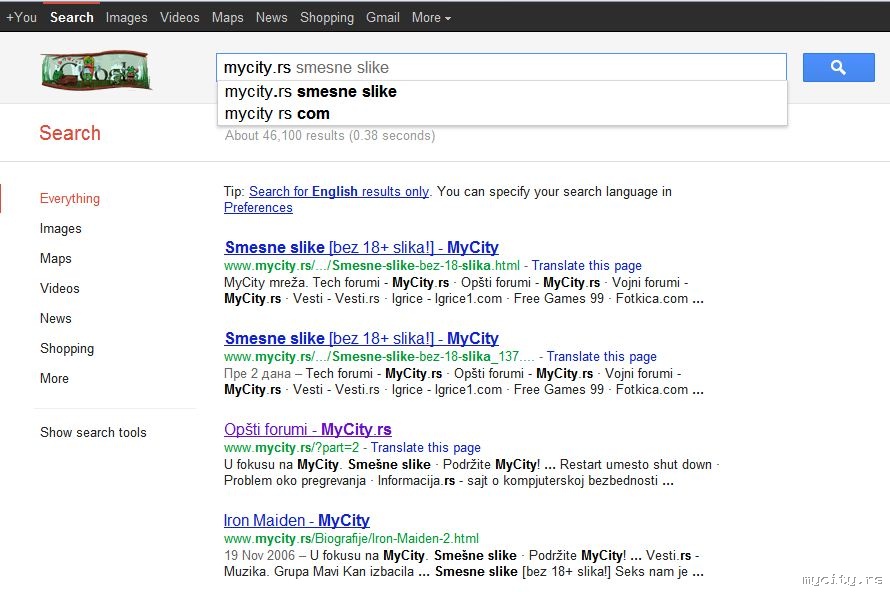Open the Preferences link
Viewport: 890px width, 592px height.
(258, 208)
